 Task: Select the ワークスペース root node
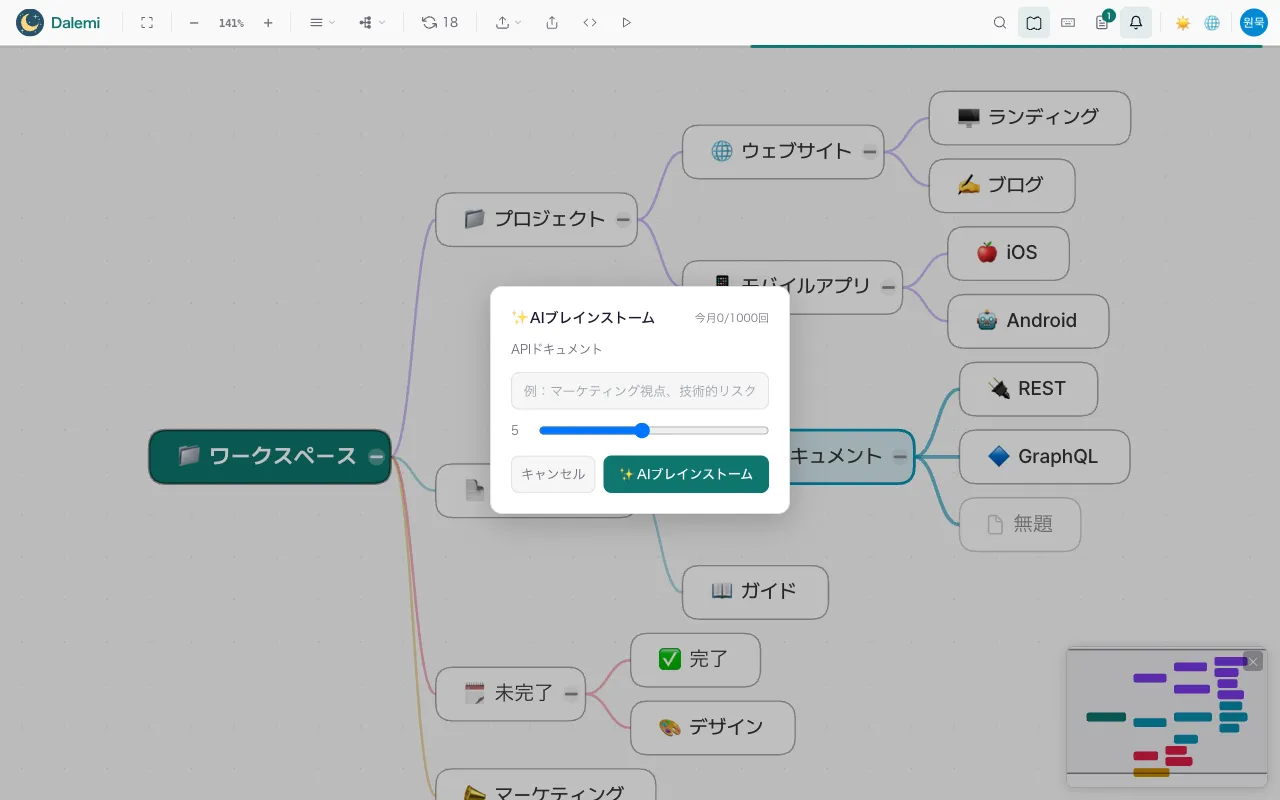click(269, 457)
